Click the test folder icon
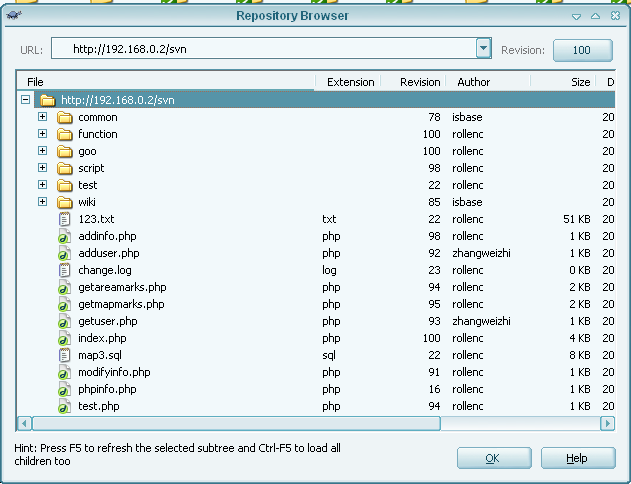The height and width of the screenshot is (484, 631). [x=64, y=185]
